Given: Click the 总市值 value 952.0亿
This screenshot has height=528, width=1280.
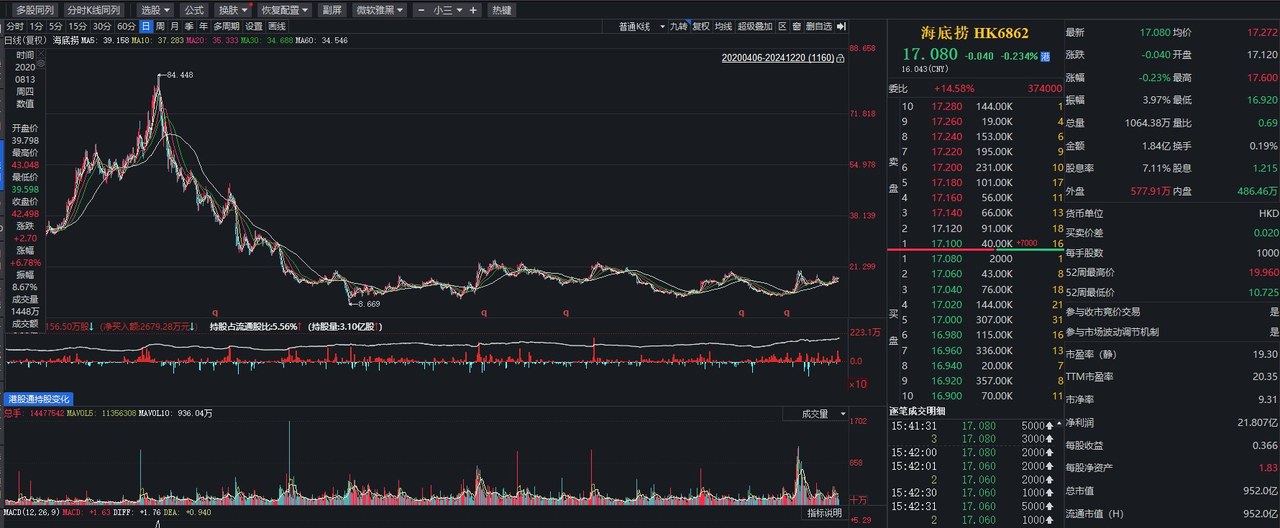Looking at the screenshot, I should click(1261, 491).
